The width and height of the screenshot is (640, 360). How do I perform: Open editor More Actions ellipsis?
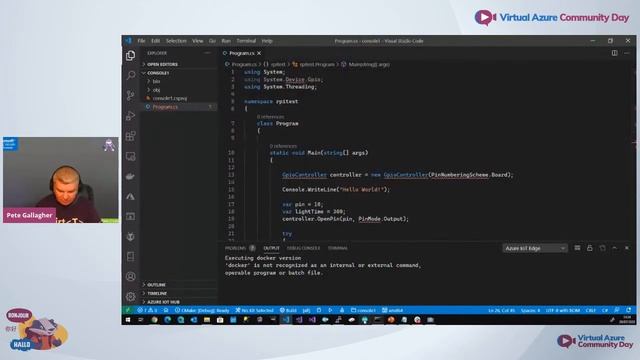(627, 53)
